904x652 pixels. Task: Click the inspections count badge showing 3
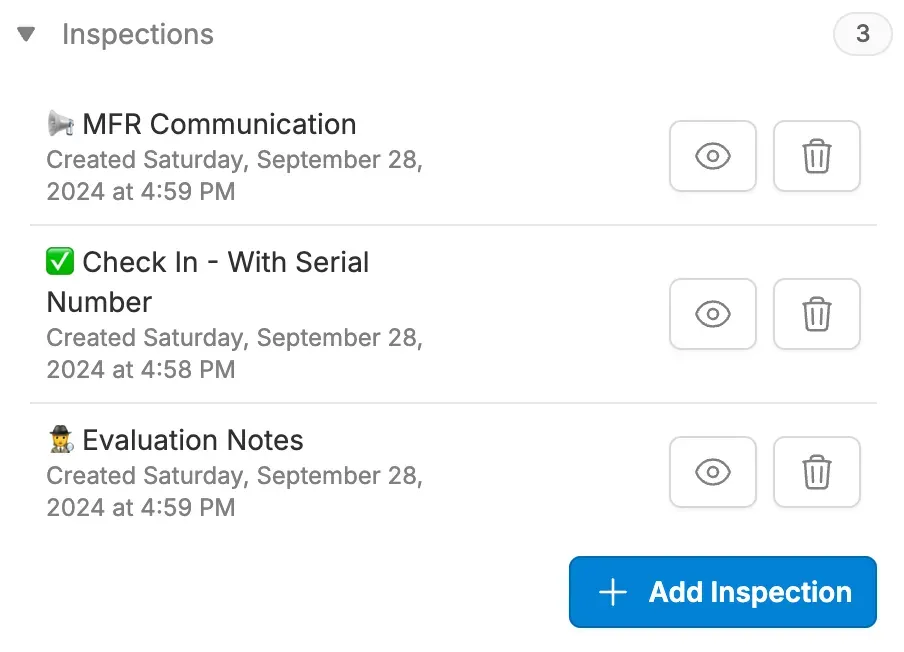(862, 35)
